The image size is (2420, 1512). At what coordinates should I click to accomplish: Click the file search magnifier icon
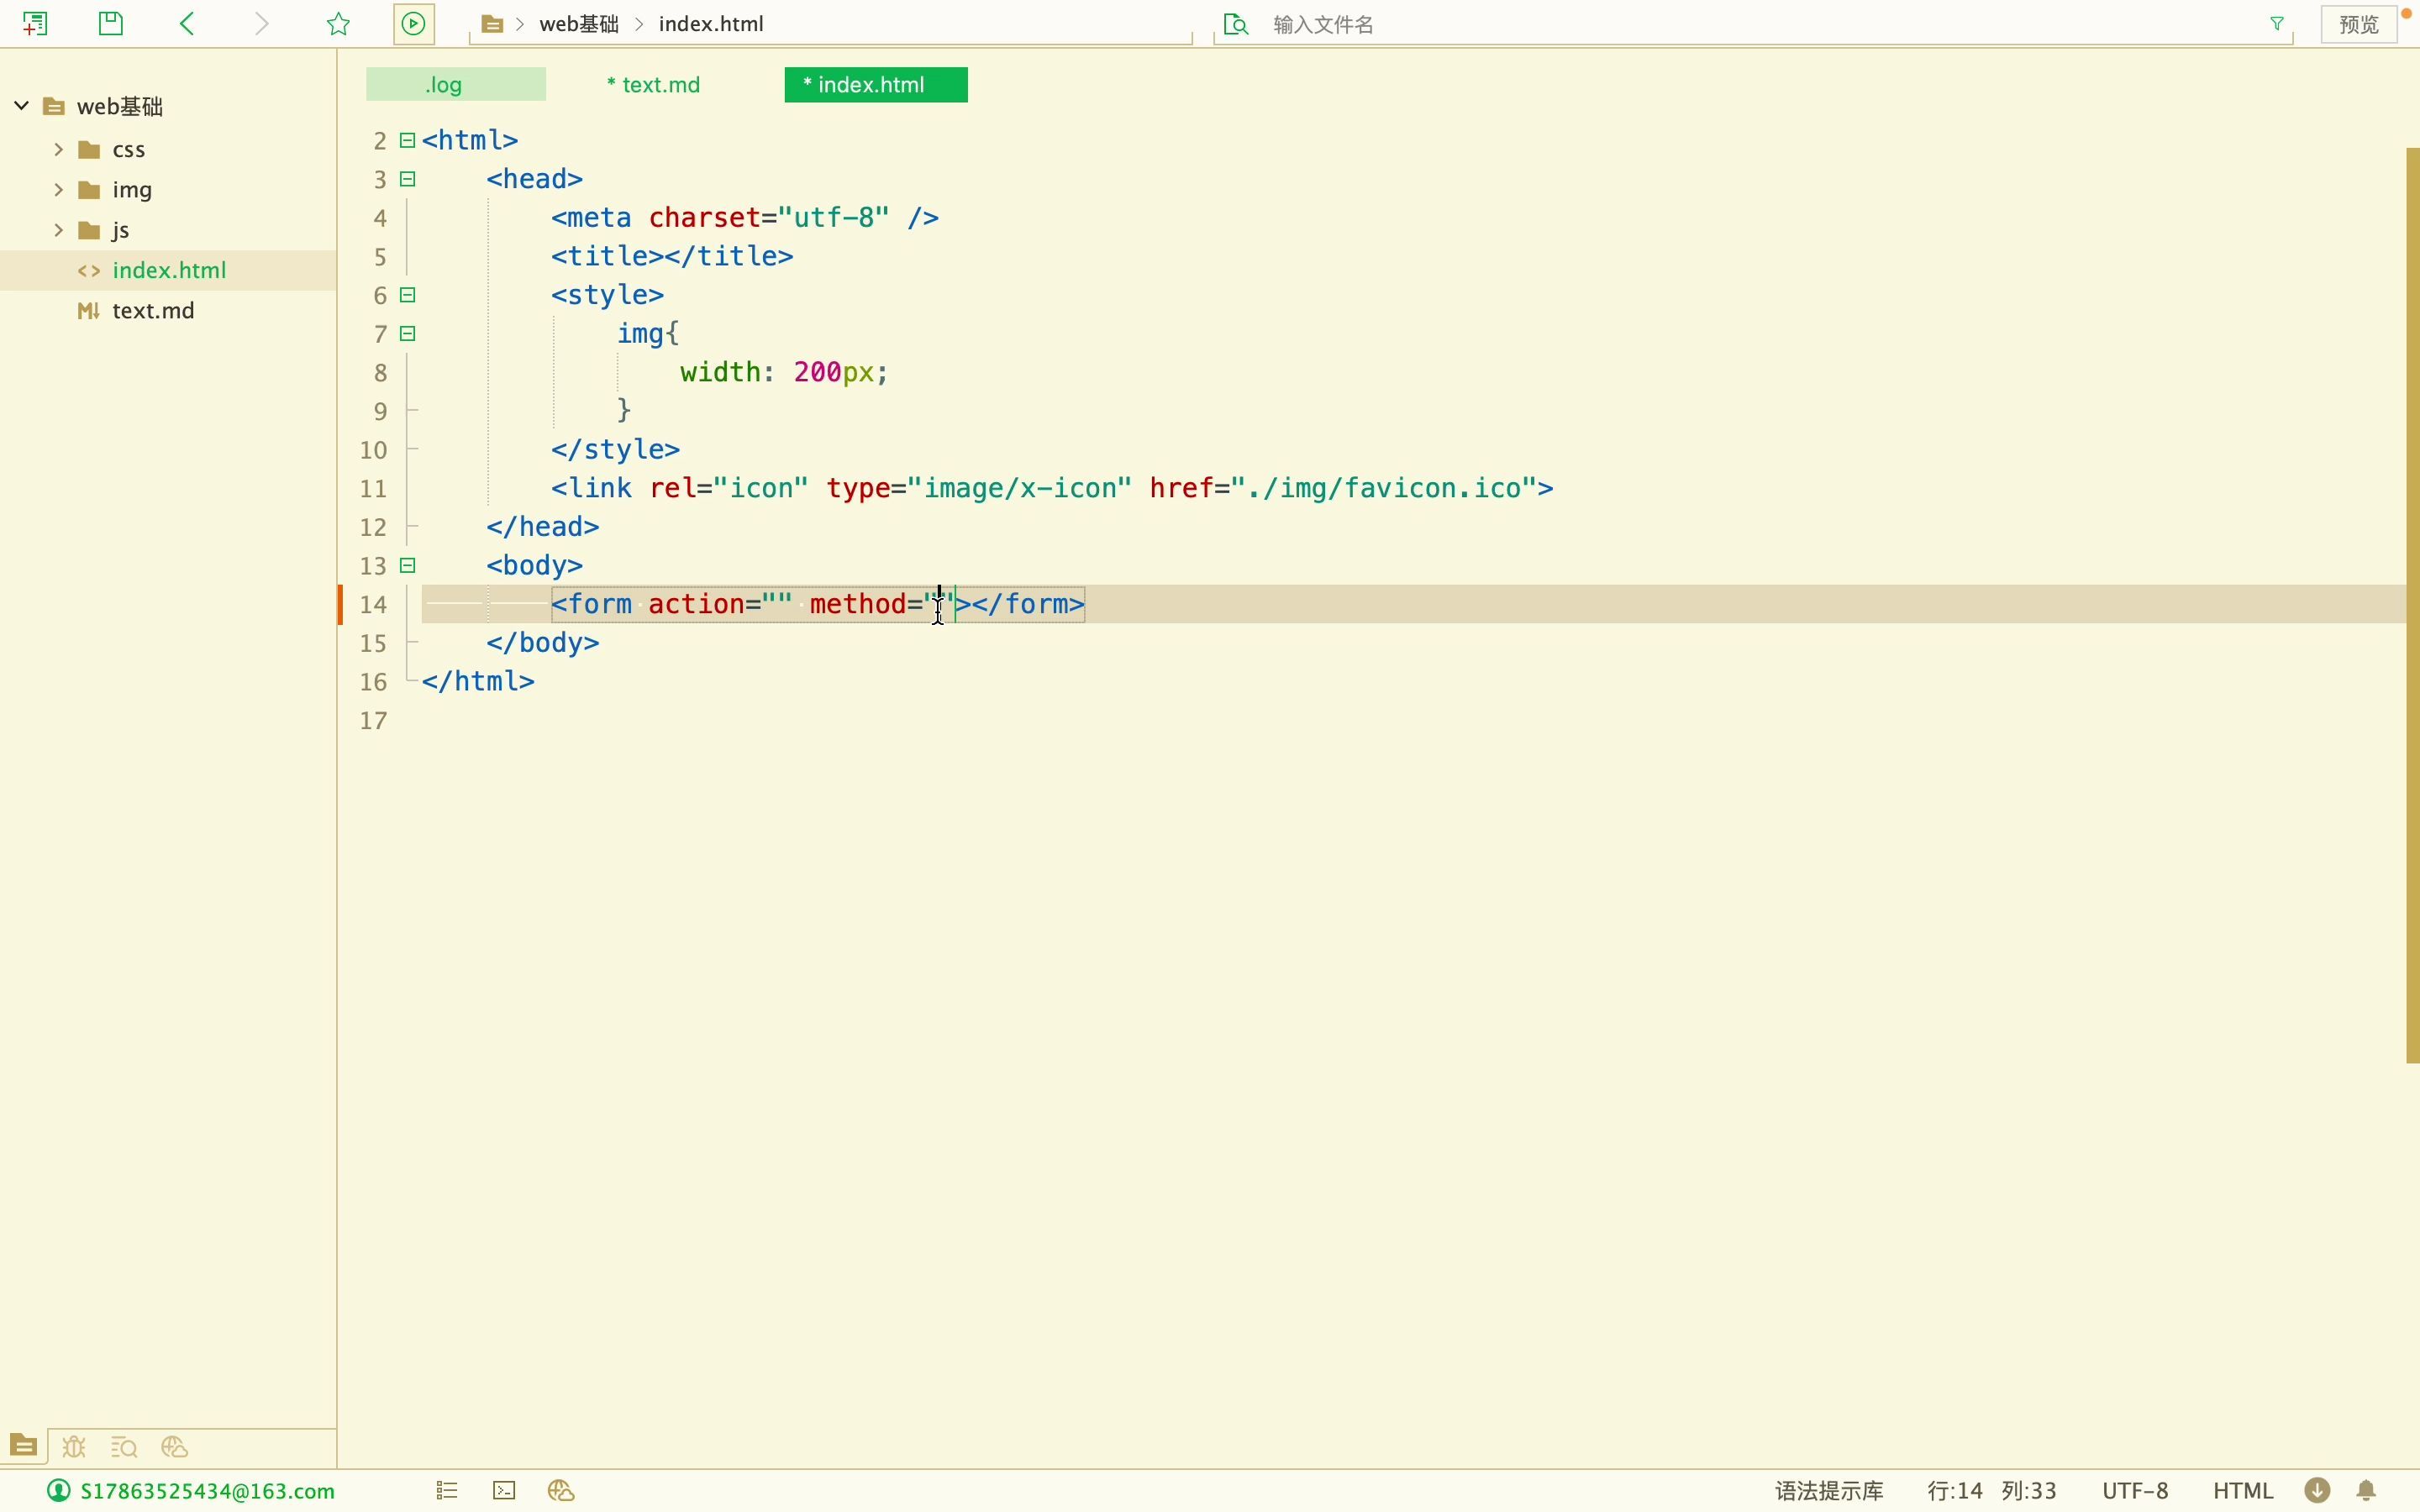[x=1236, y=24]
